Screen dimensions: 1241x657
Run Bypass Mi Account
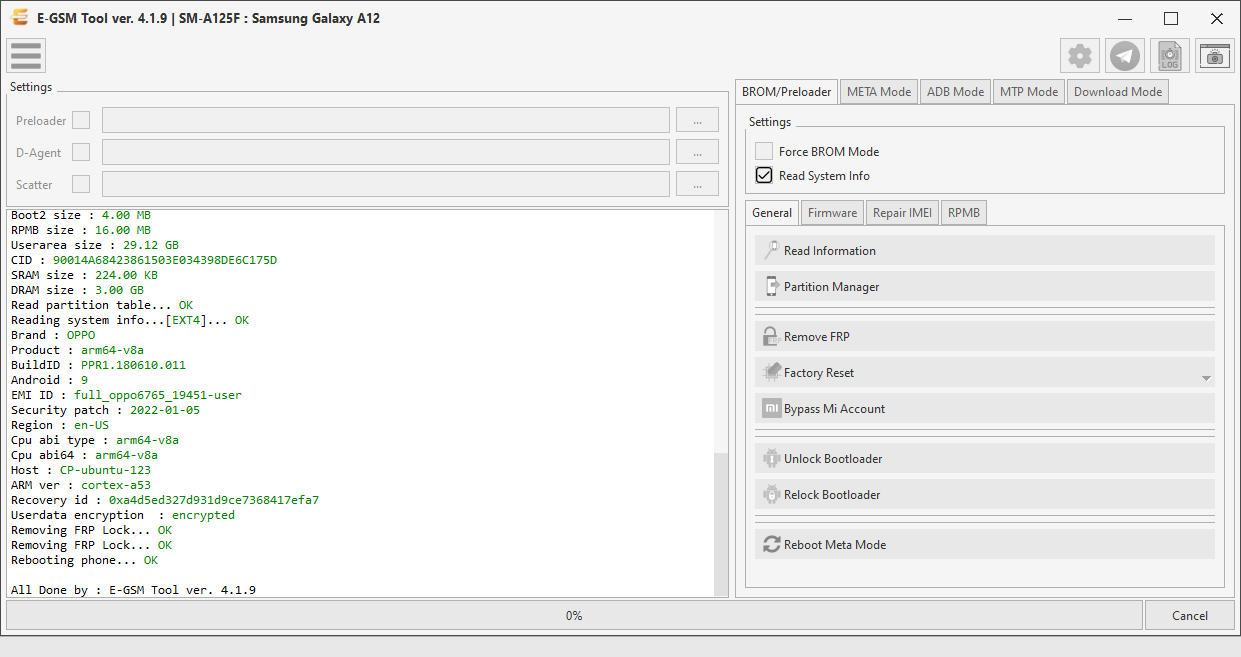pos(985,408)
